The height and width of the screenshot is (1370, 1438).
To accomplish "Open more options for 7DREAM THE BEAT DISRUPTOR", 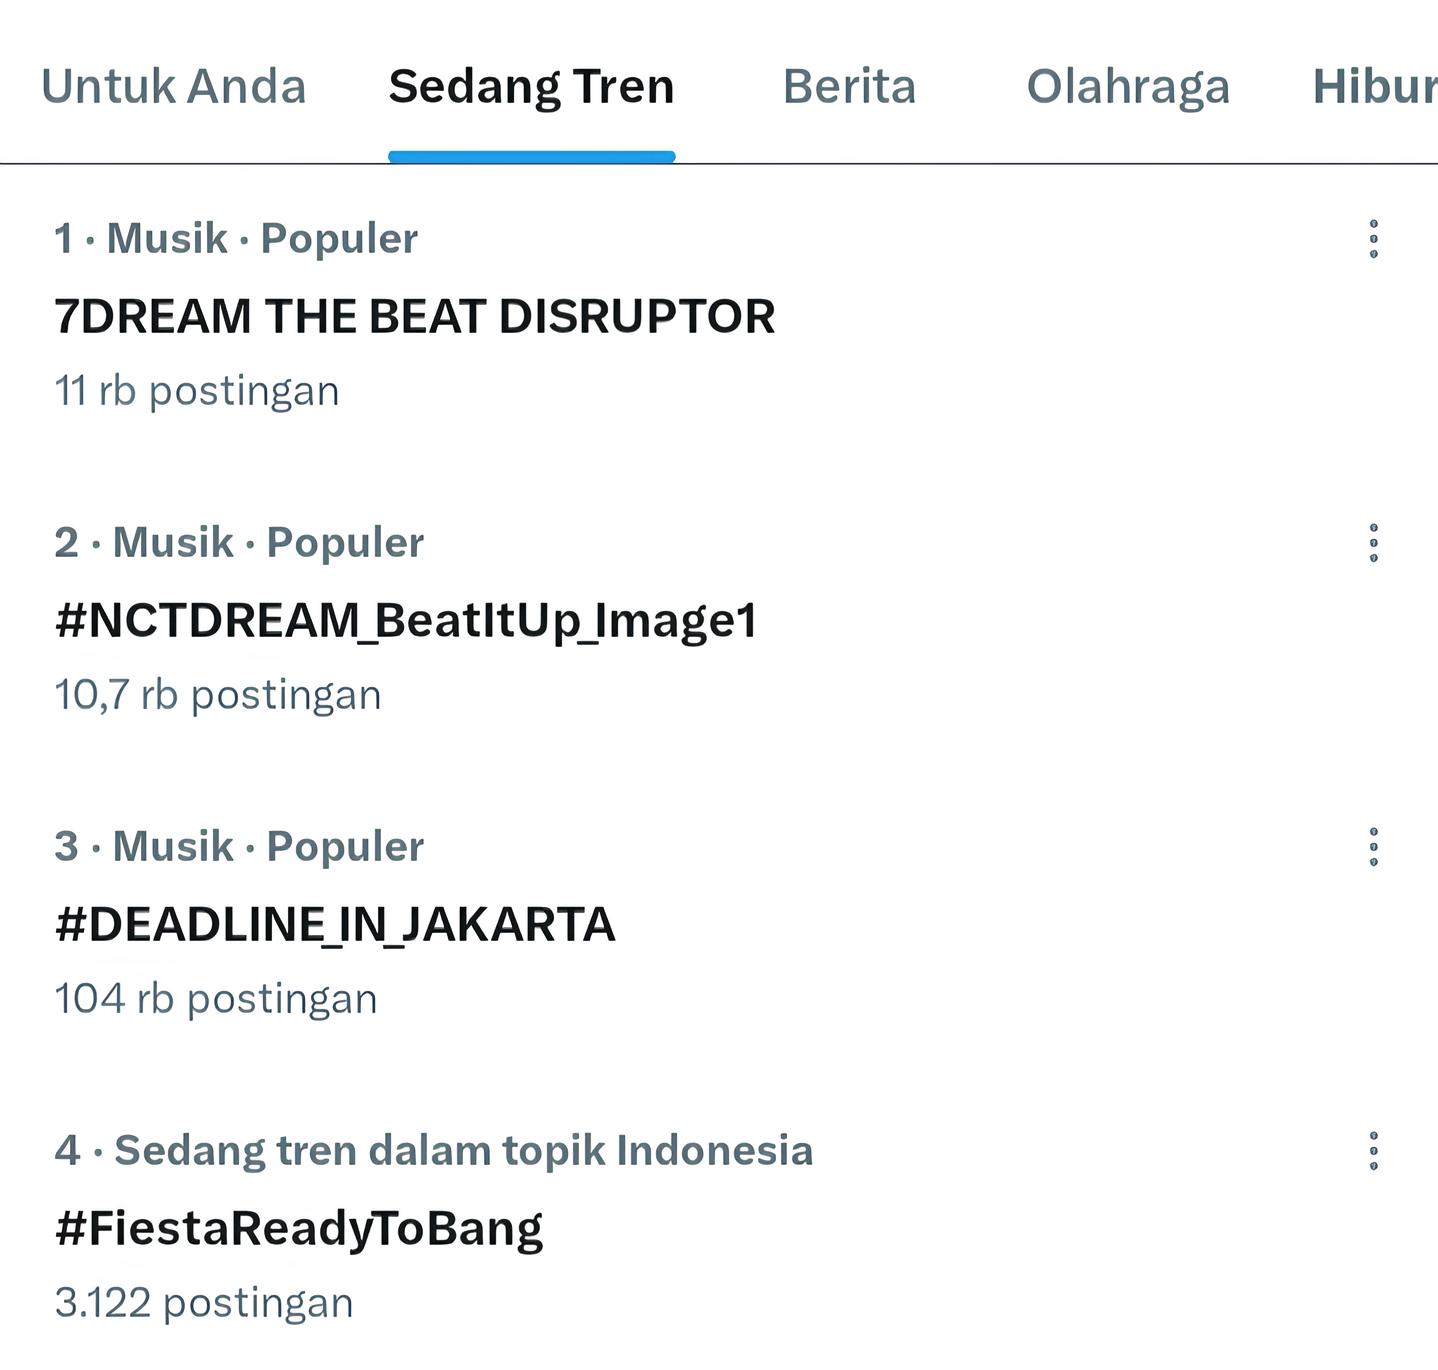I will pyautogui.click(x=1373, y=239).
